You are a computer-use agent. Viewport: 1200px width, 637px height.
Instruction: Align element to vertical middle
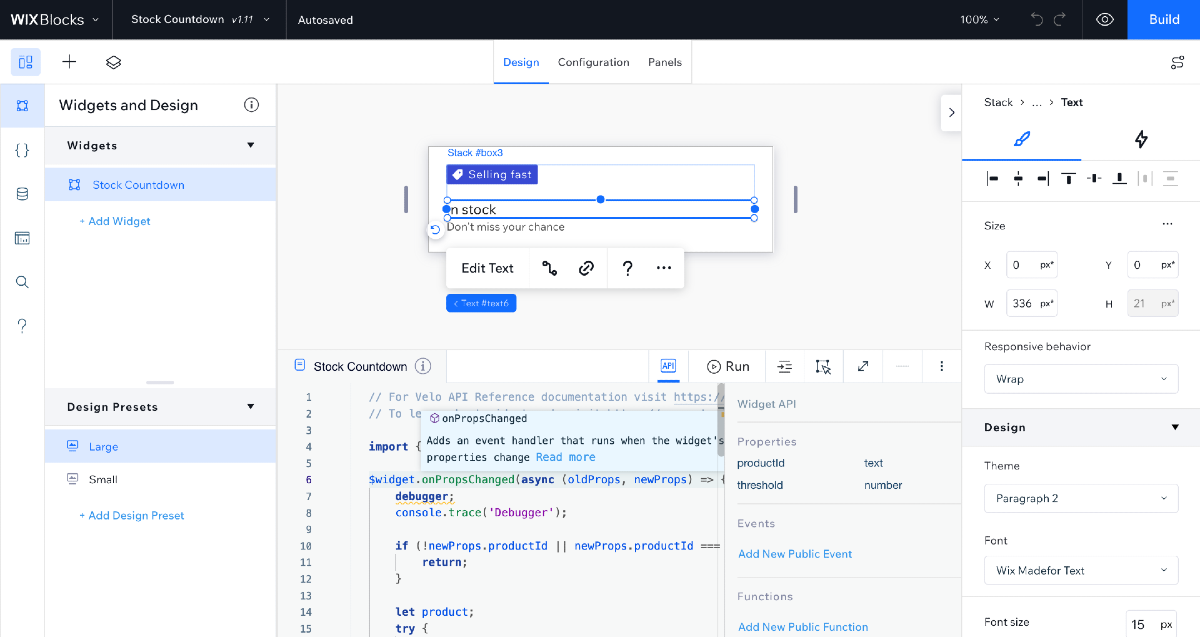1094,178
